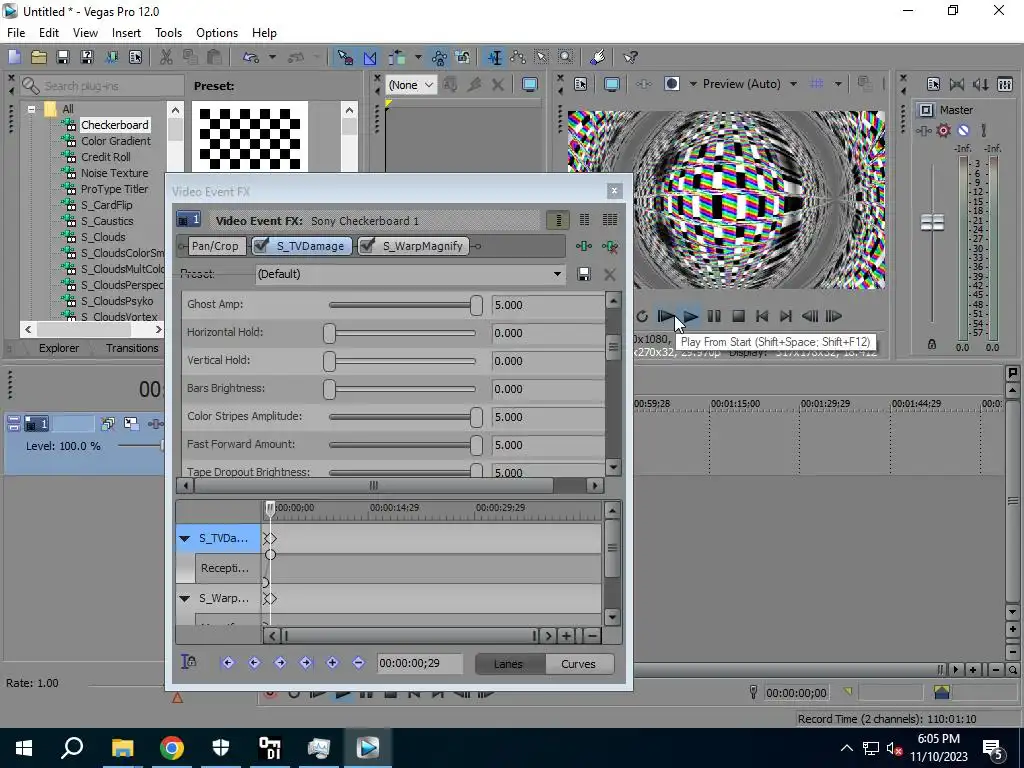Toggle Automatic Crossfades in main toolbar
This screenshot has width=1024, height=768.
370,57
